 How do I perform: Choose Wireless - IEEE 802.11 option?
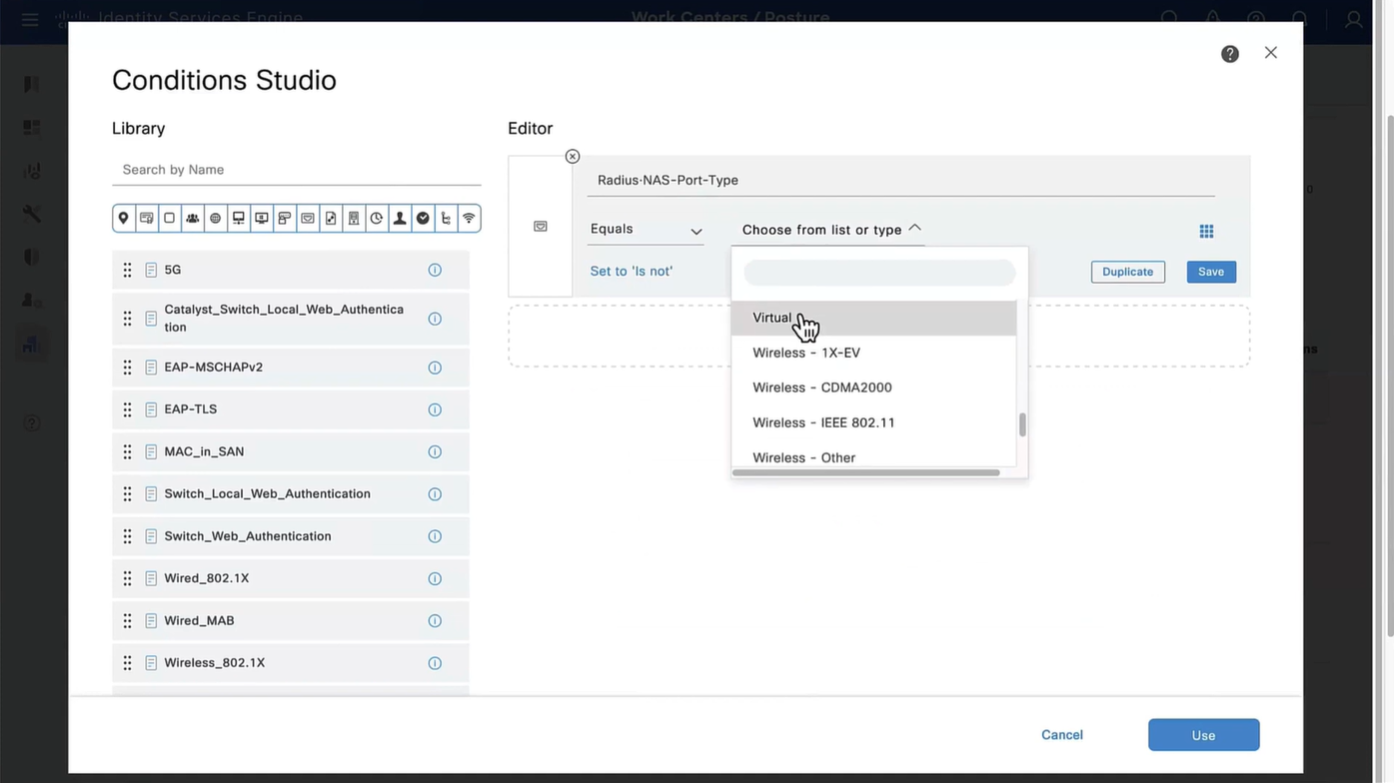click(x=823, y=423)
